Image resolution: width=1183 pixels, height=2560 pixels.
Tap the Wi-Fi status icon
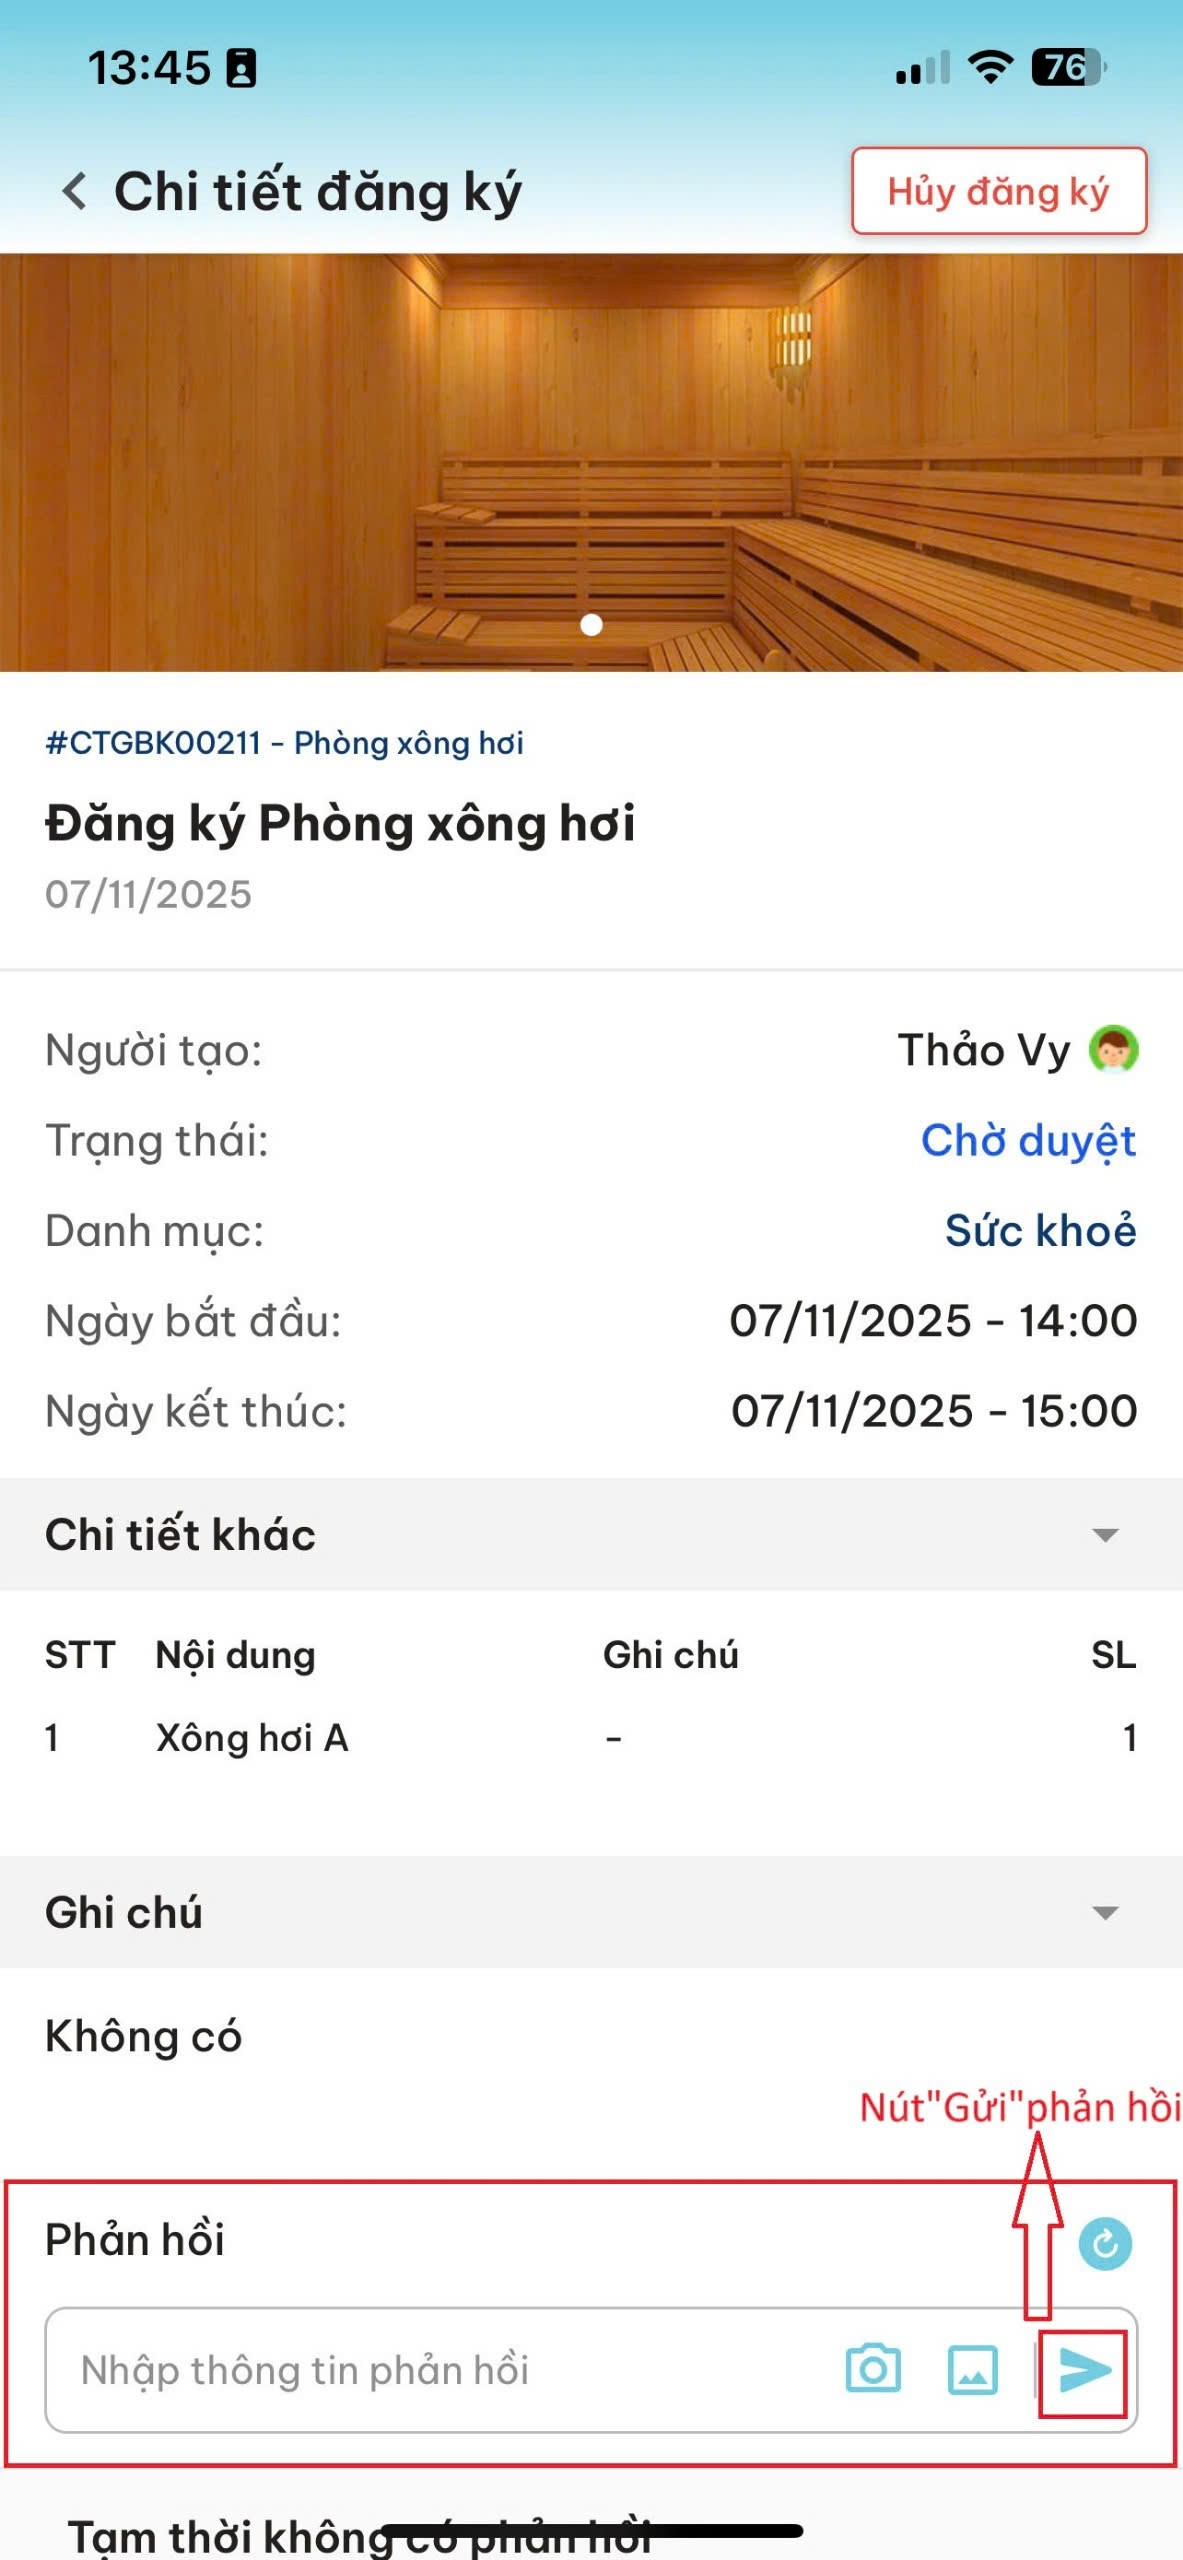pyautogui.click(x=990, y=68)
